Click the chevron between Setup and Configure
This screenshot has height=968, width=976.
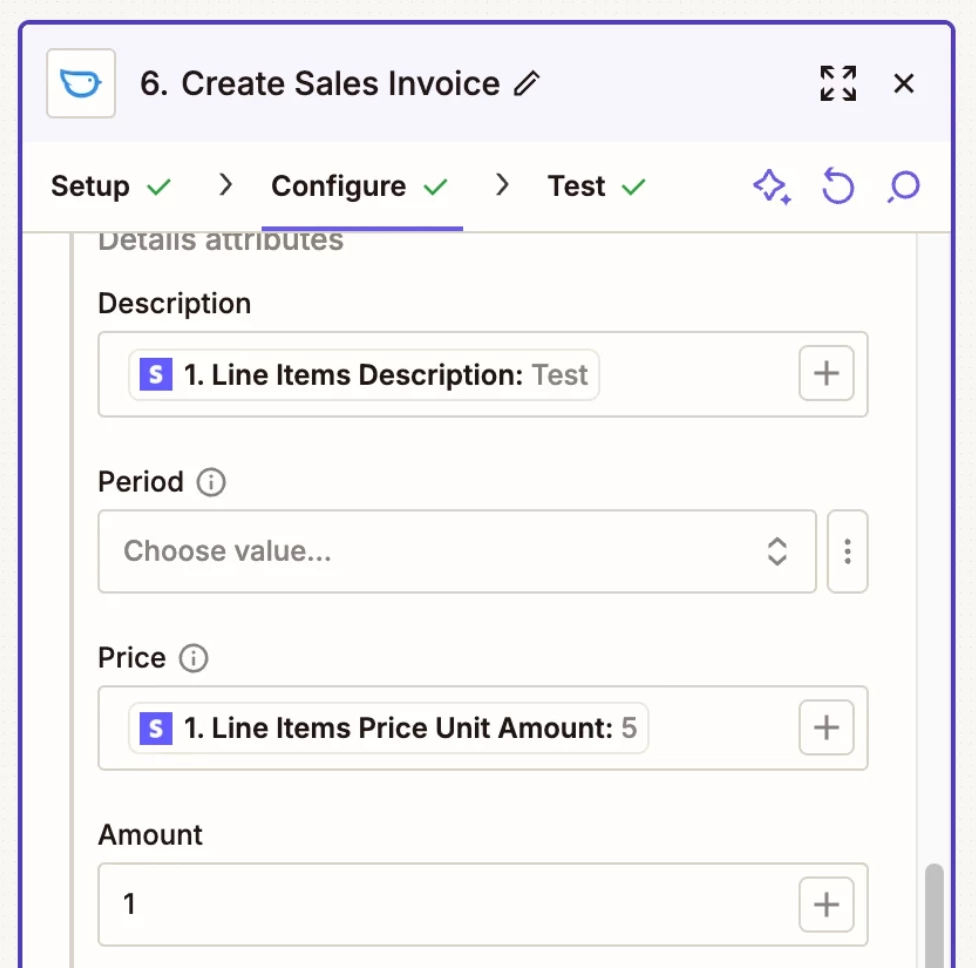point(226,185)
